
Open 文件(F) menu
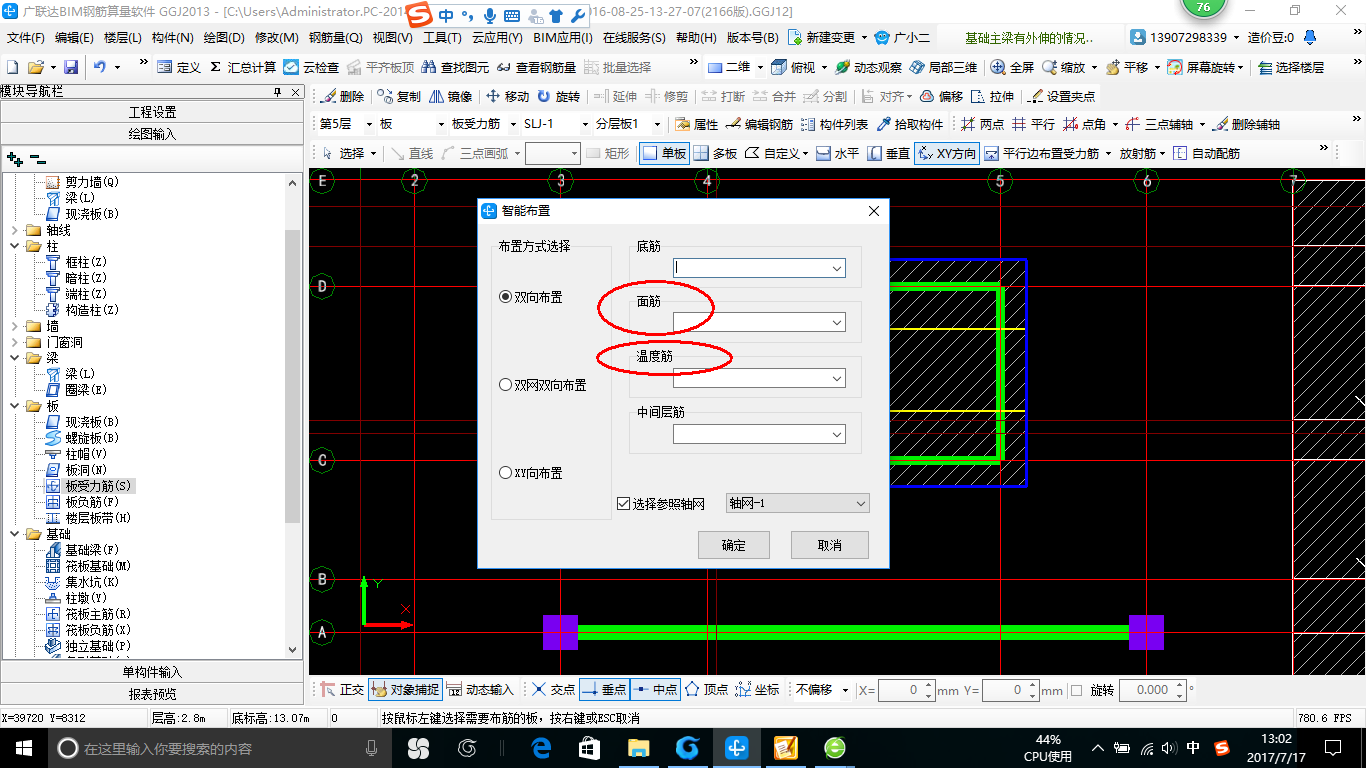point(26,38)
